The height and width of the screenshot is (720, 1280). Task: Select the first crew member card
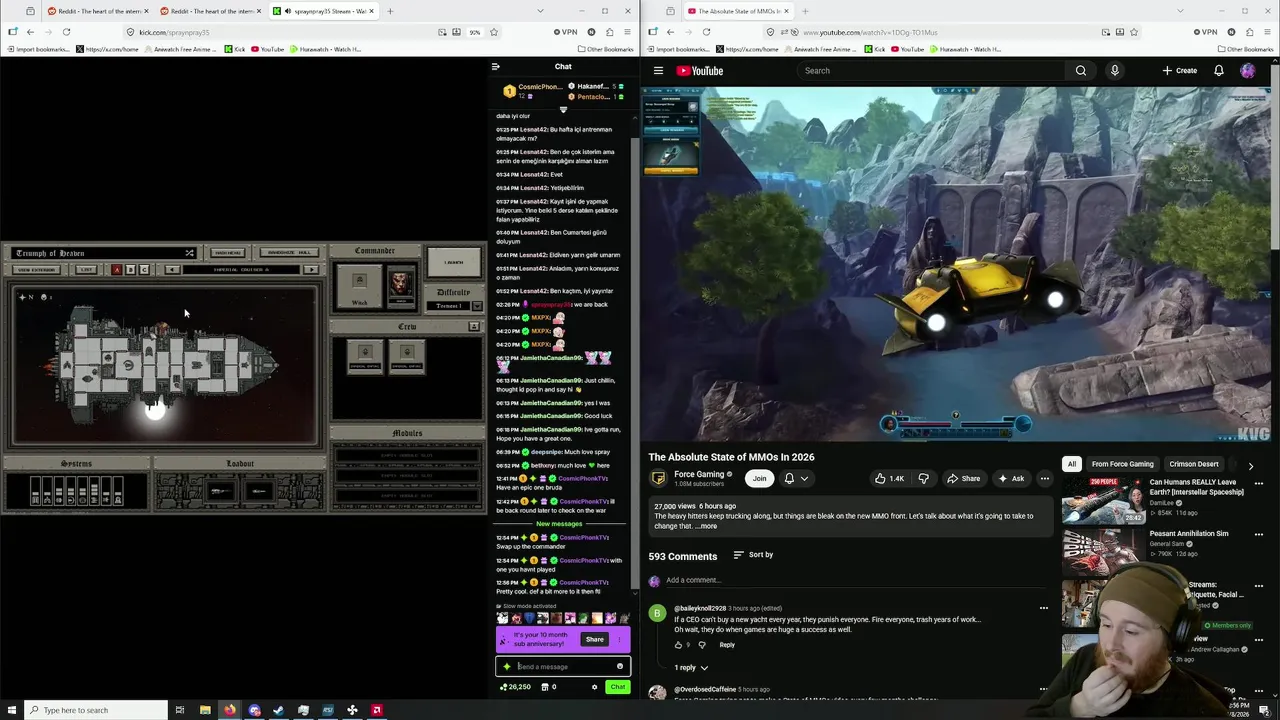[x=365, y=356]
